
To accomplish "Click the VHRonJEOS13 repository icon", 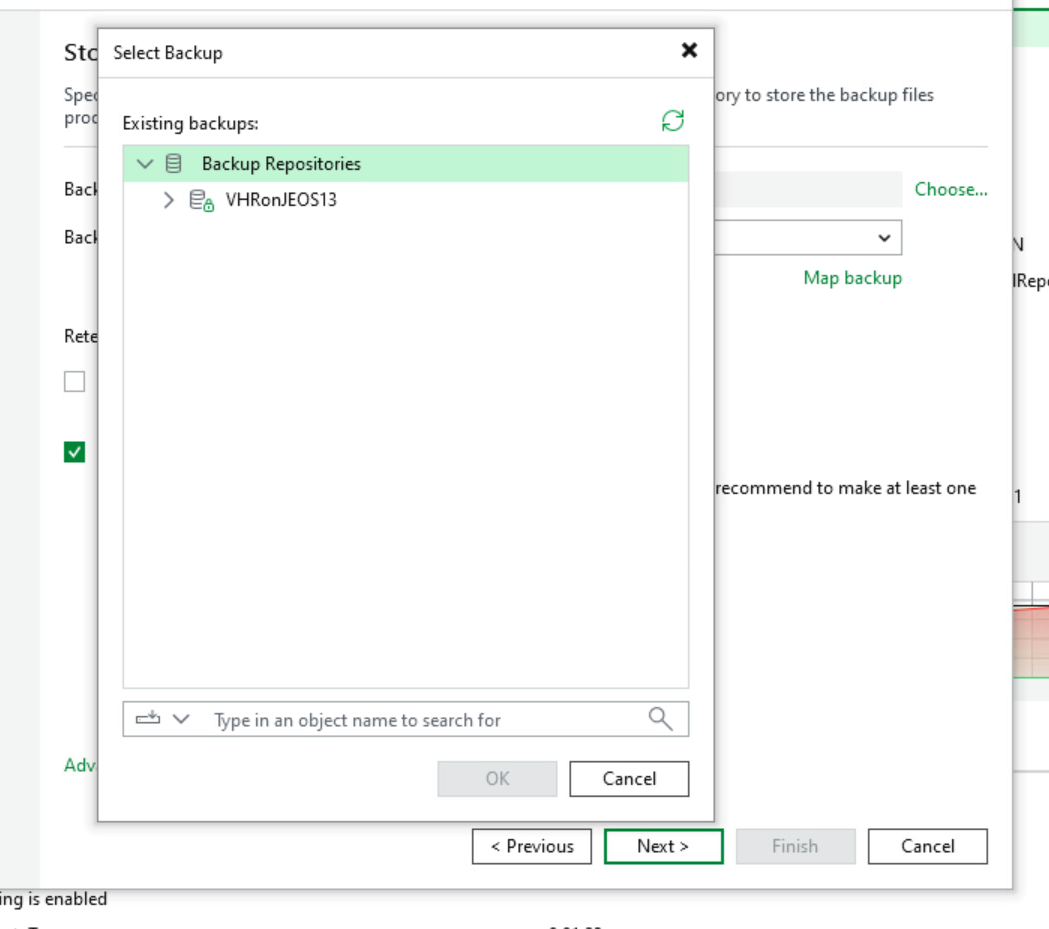I will pyautogui.click(x=202, y=200).
